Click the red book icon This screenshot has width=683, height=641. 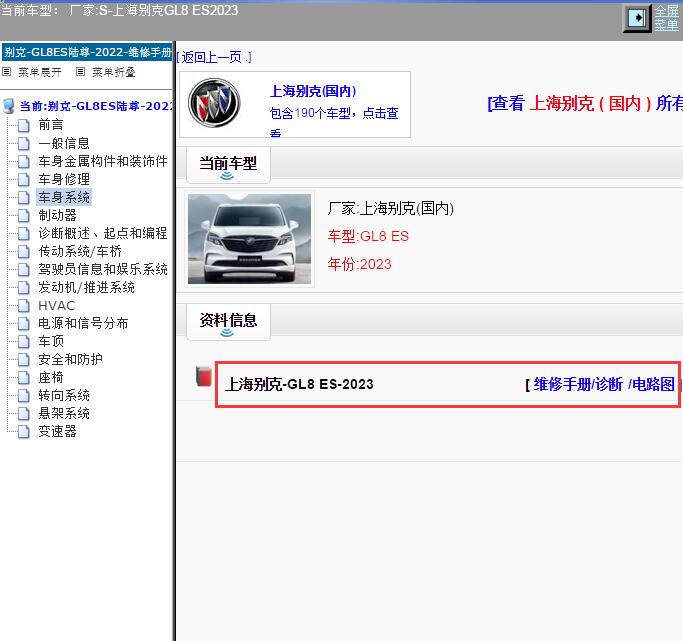pos(203,377)
